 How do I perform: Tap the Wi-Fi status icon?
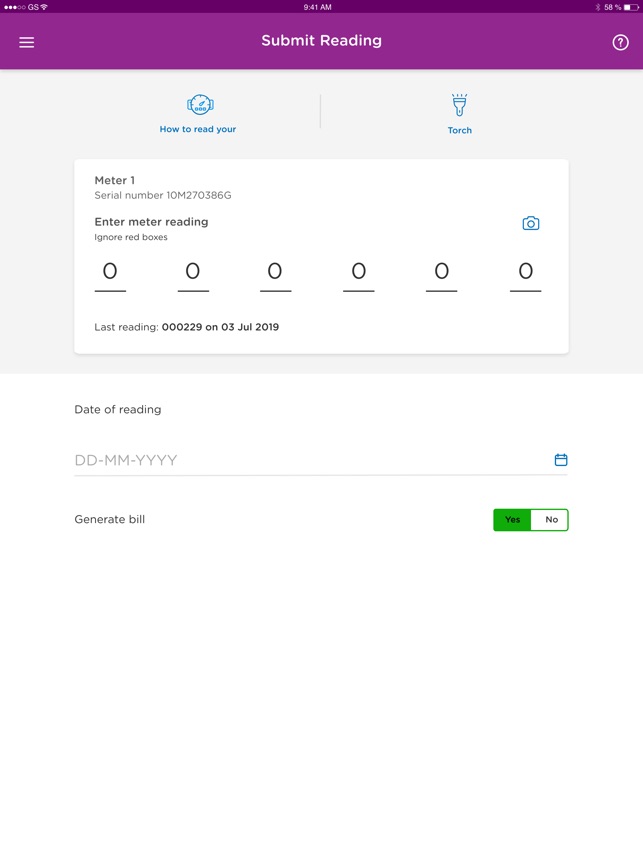pyautogui.click(x=44, y=7)
